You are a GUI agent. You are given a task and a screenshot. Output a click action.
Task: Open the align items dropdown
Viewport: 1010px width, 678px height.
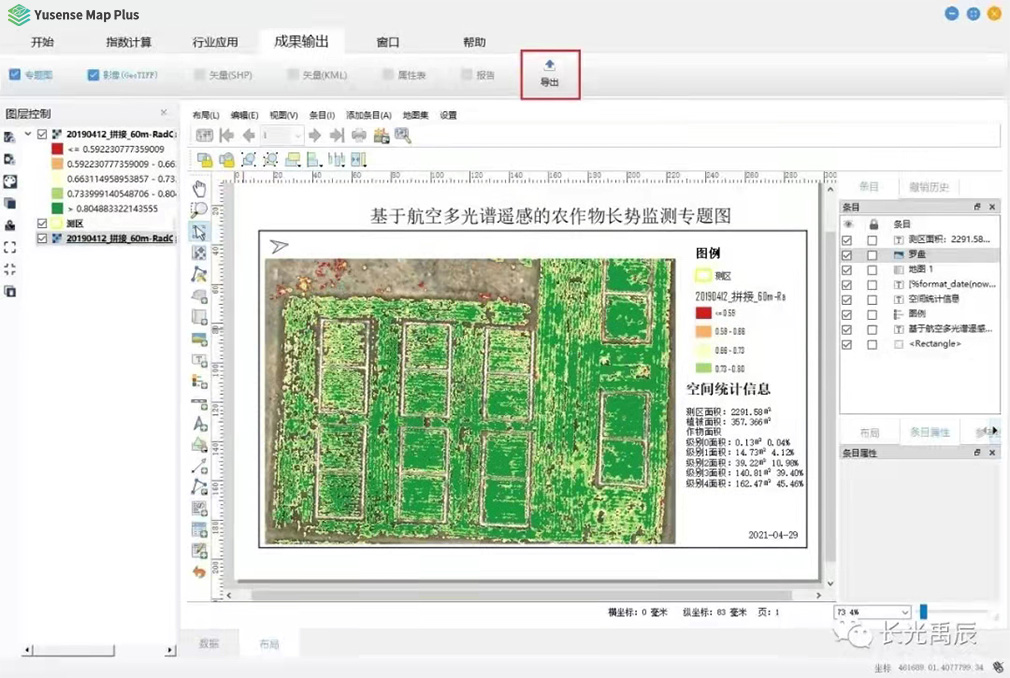(314, 159)
